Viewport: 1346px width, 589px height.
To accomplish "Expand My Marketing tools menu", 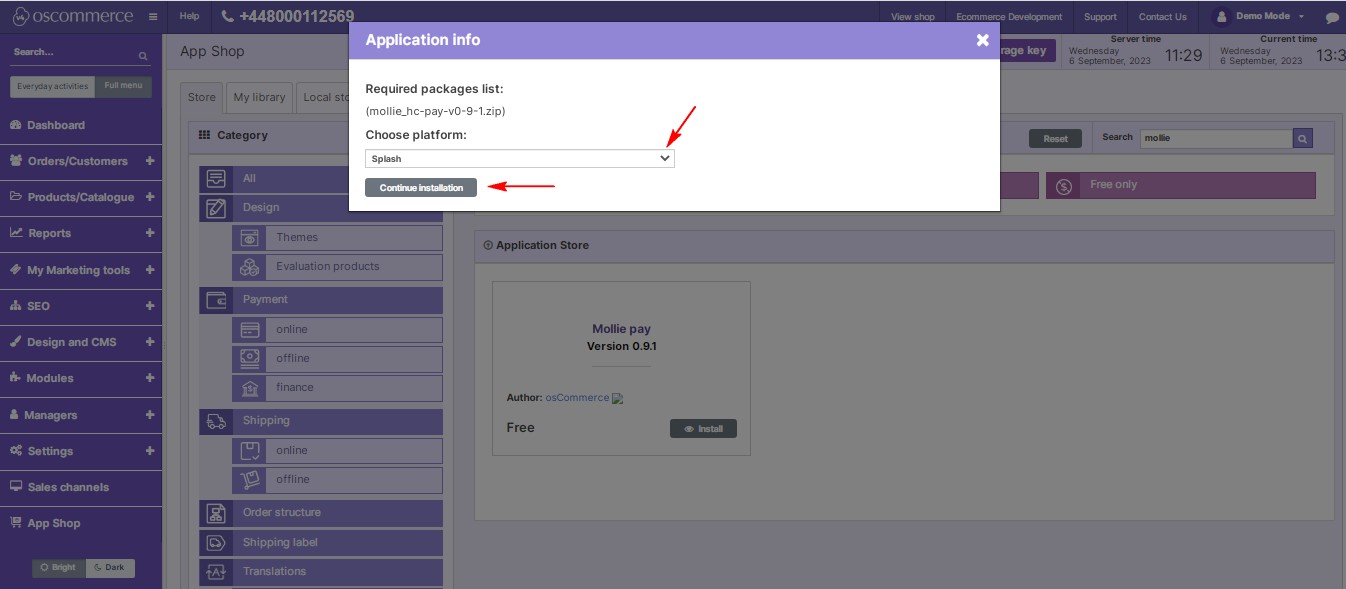I will click(150, 270).
